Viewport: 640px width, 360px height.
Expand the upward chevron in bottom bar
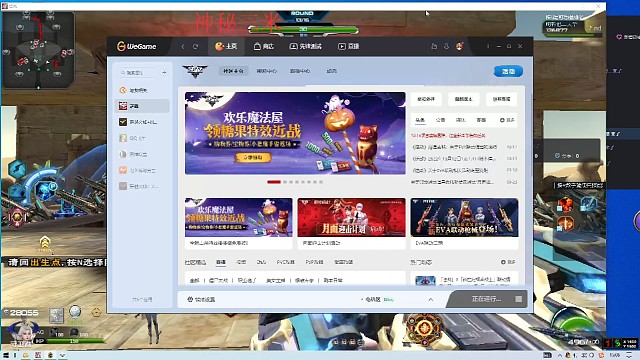point(431,300)
